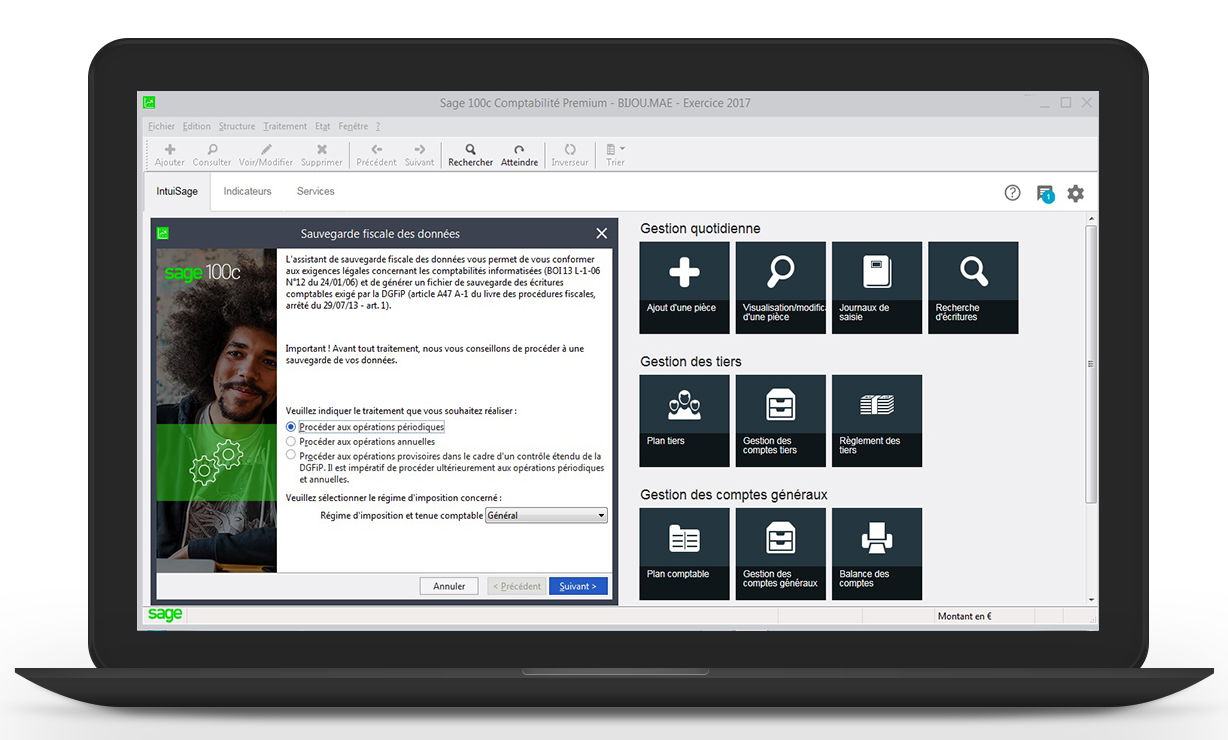Click the Rechercher toolbar icon
Image resolution: width=1228 pixels, height=740 pixels.
point(470,154)
